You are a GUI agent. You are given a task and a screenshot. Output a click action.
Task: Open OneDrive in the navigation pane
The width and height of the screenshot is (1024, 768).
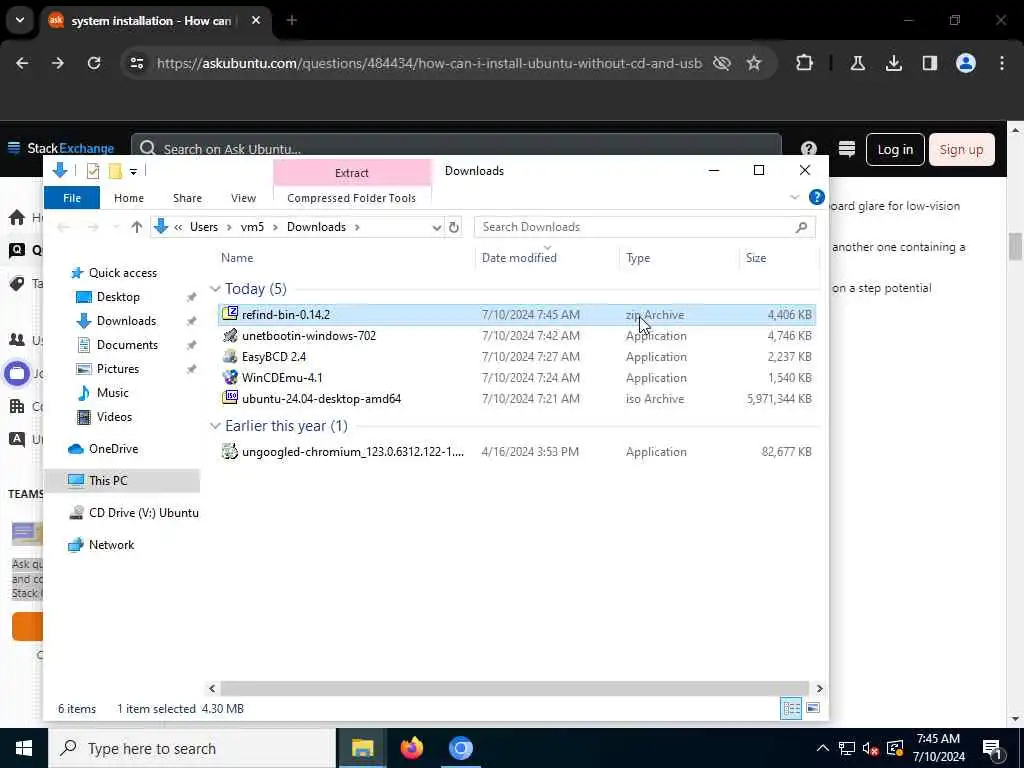point(114,449)
